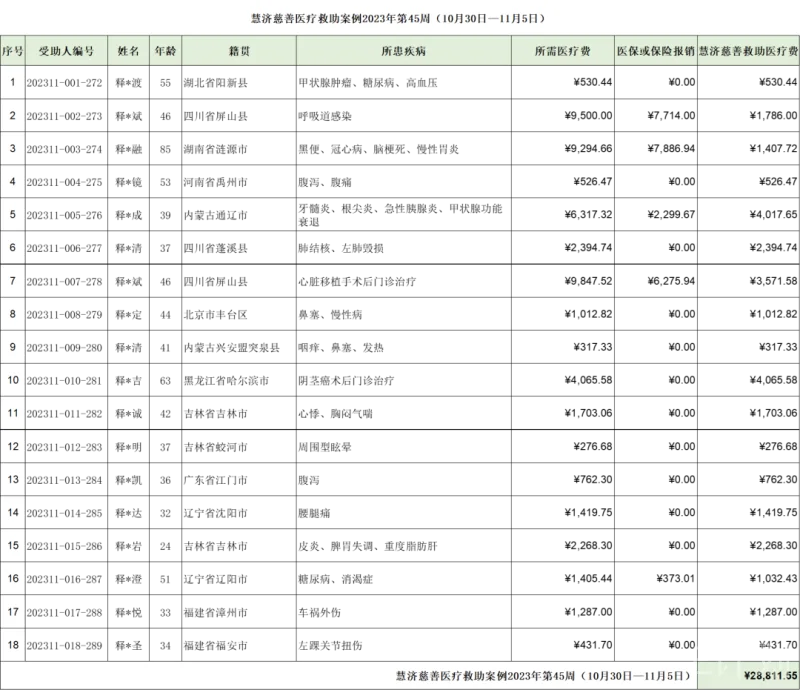Select row number 1 cell
Screen dimensions: 800x690
(x=12, y=82)
